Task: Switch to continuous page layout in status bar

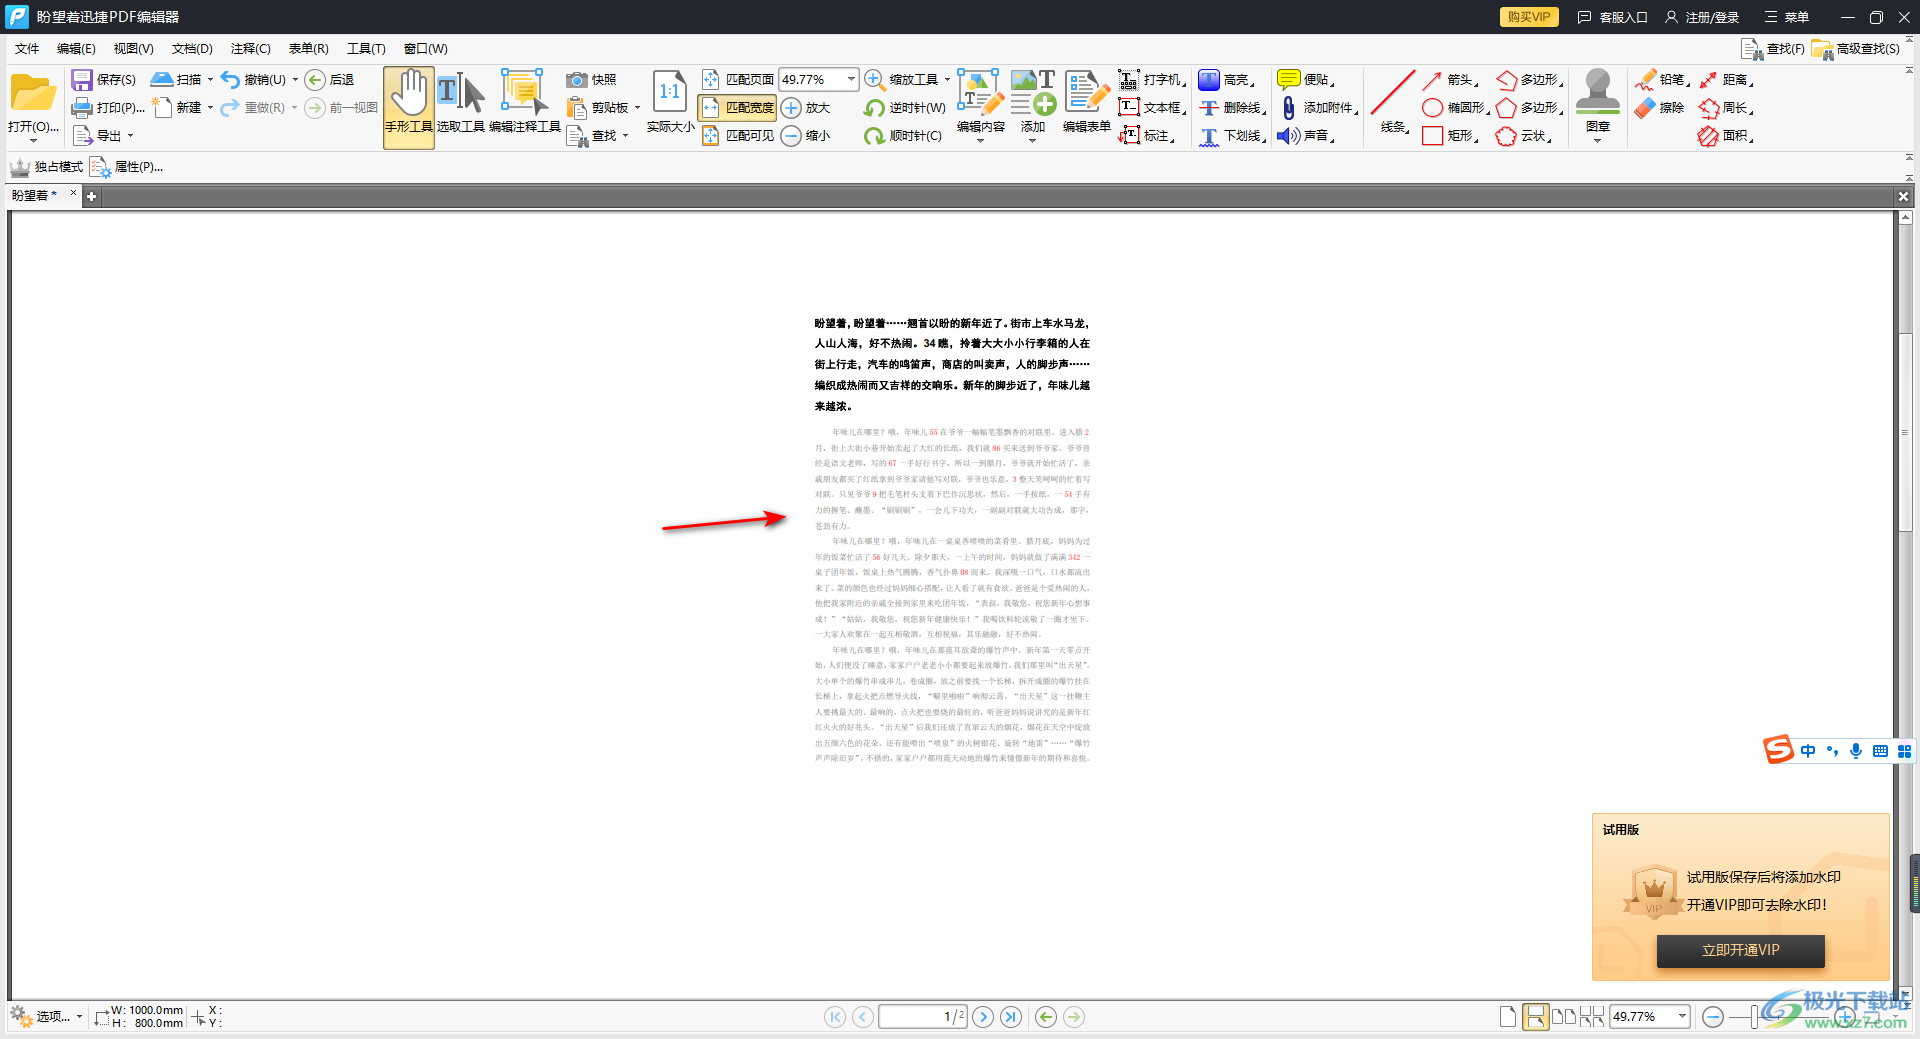Action: pyautogui.click(x=1535, y=1017)
